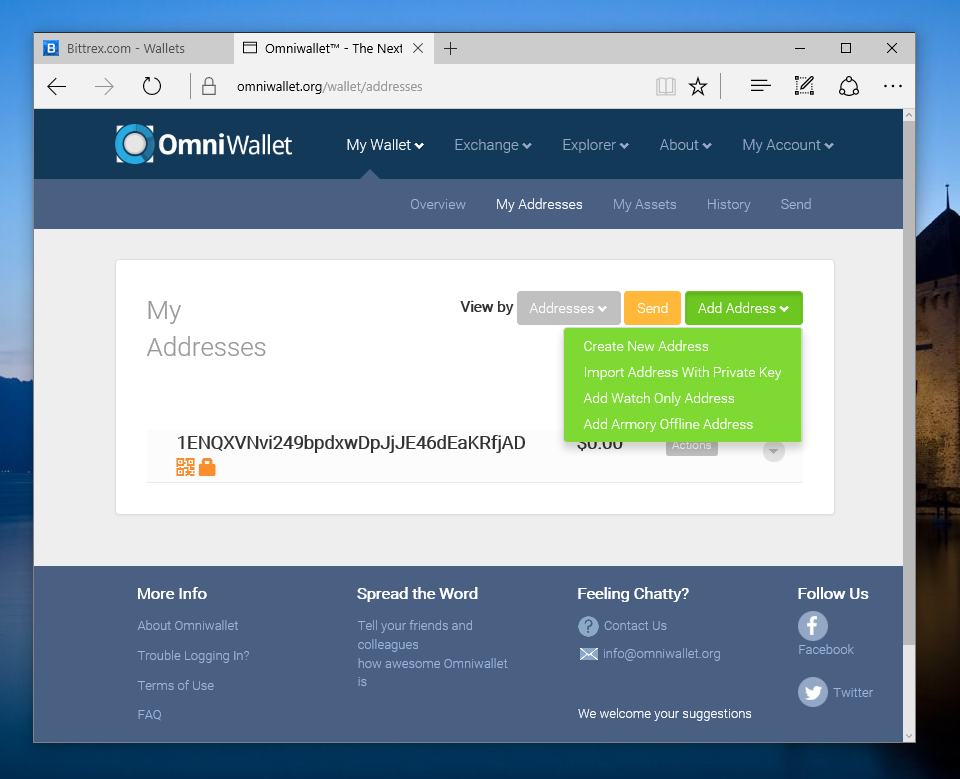Open Twitter text link
Viewport: 960px width, 779px height.
pyautogui.click(x=853, y=693)
